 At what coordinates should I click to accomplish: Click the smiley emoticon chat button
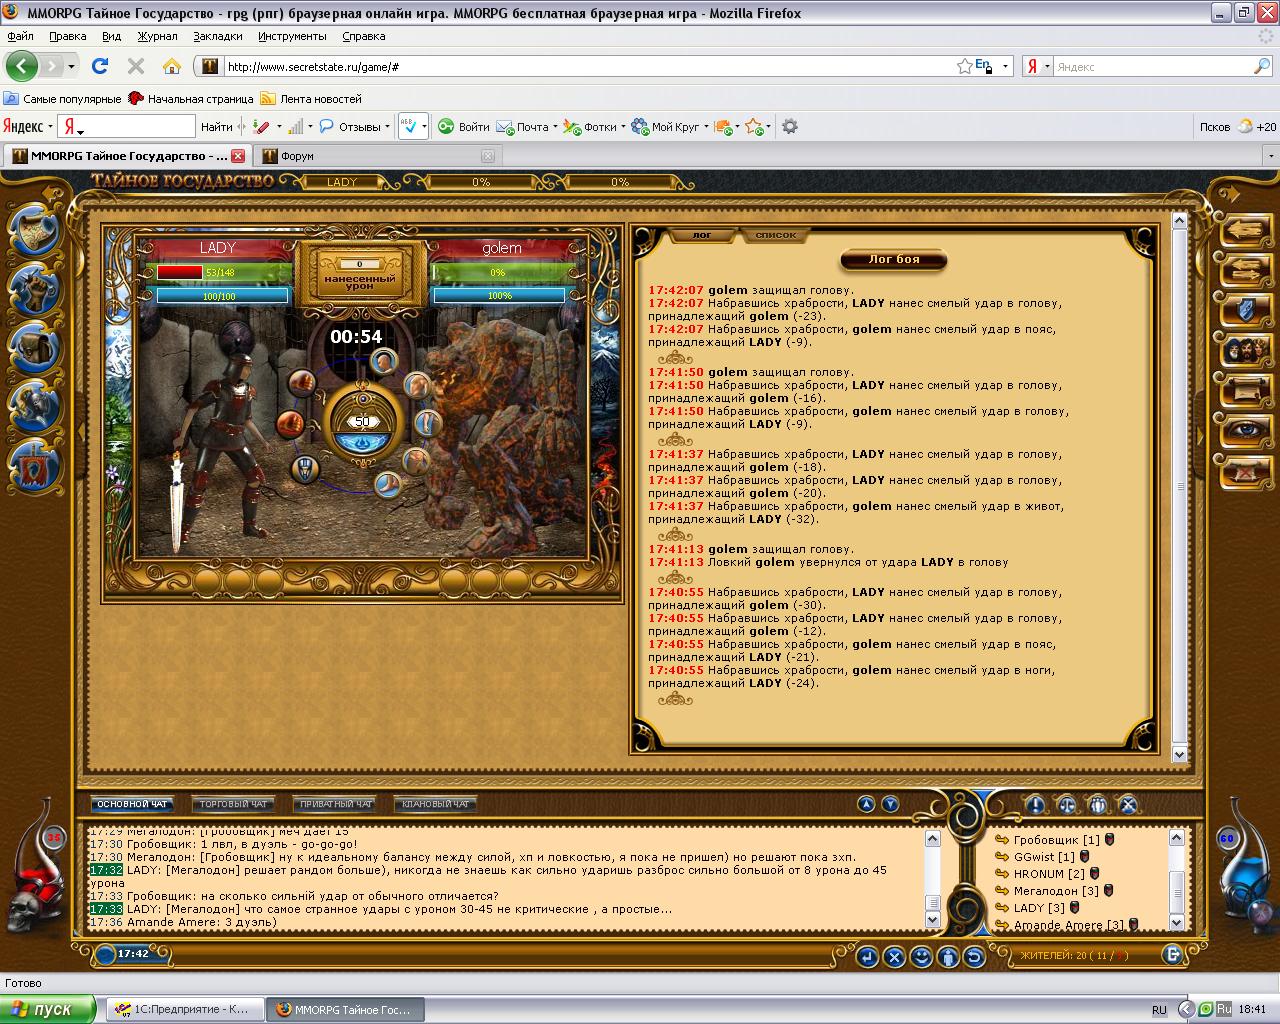pos(921,957)
